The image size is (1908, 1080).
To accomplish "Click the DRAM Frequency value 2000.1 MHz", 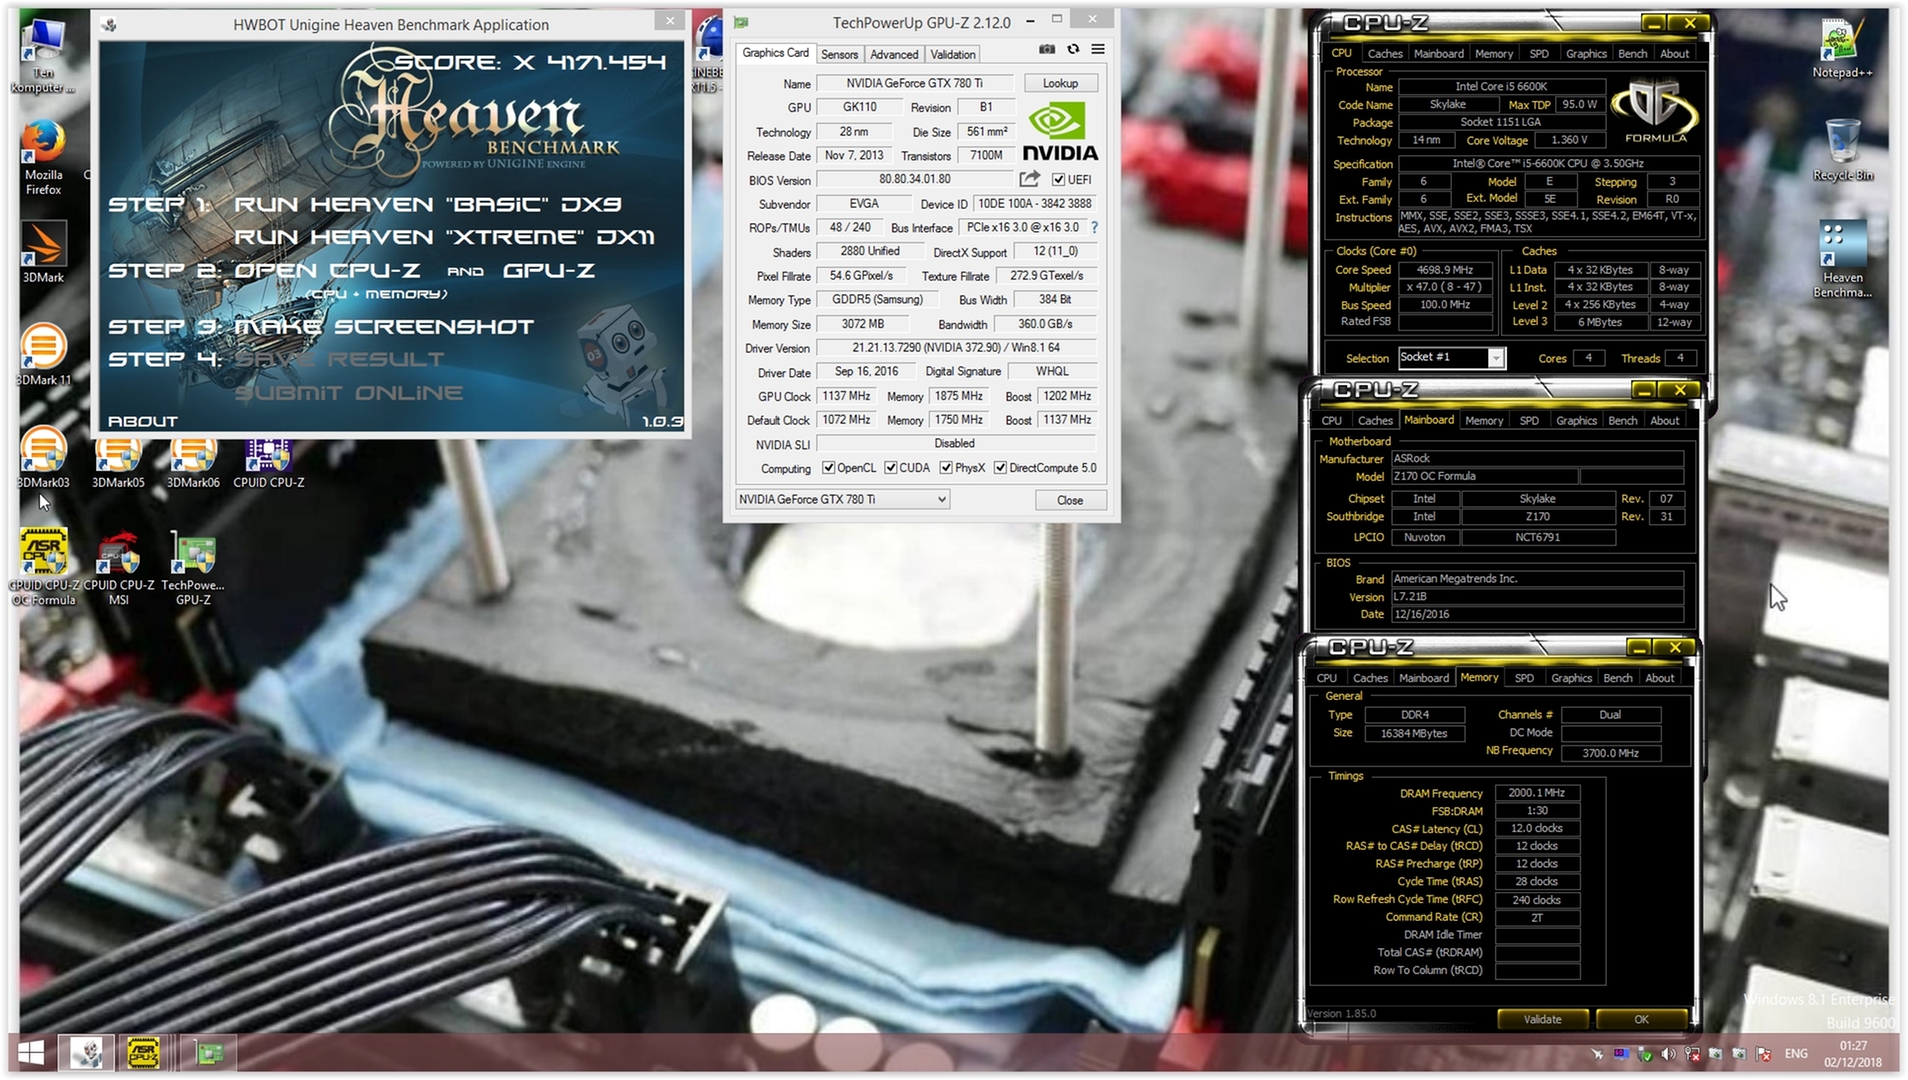I will [x=1536, y=793].
